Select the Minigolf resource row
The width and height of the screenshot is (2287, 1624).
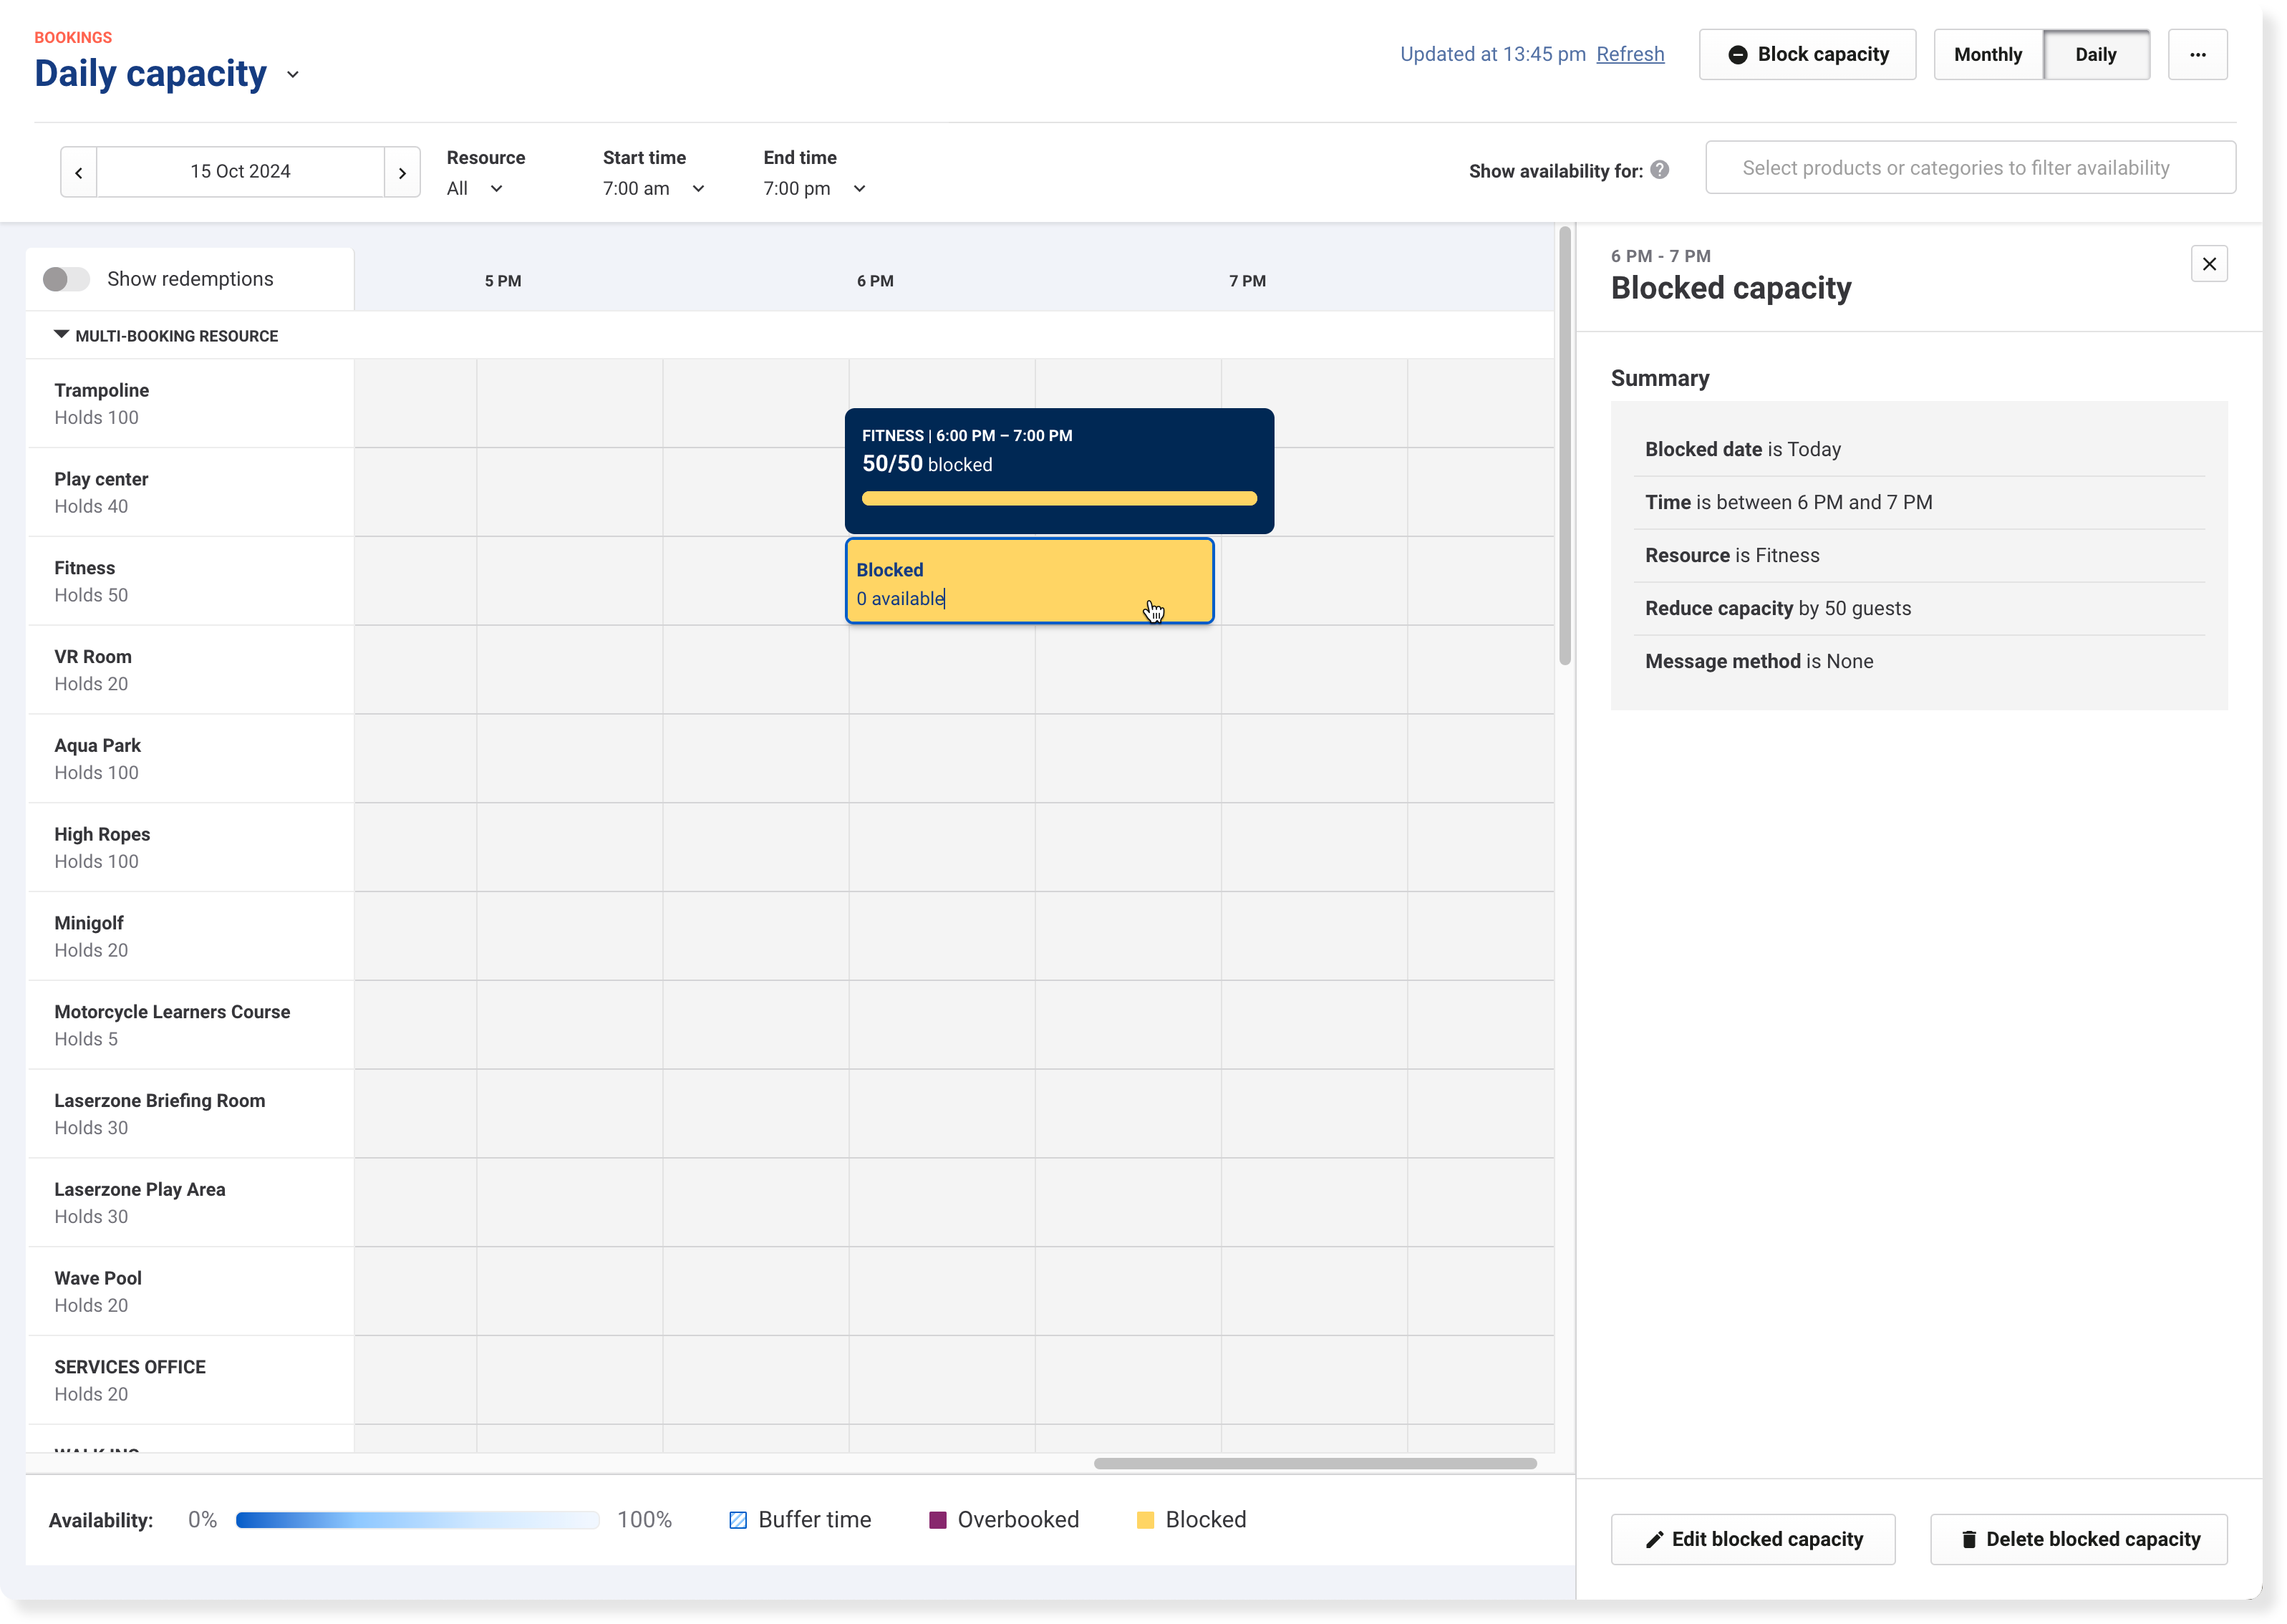190,937
